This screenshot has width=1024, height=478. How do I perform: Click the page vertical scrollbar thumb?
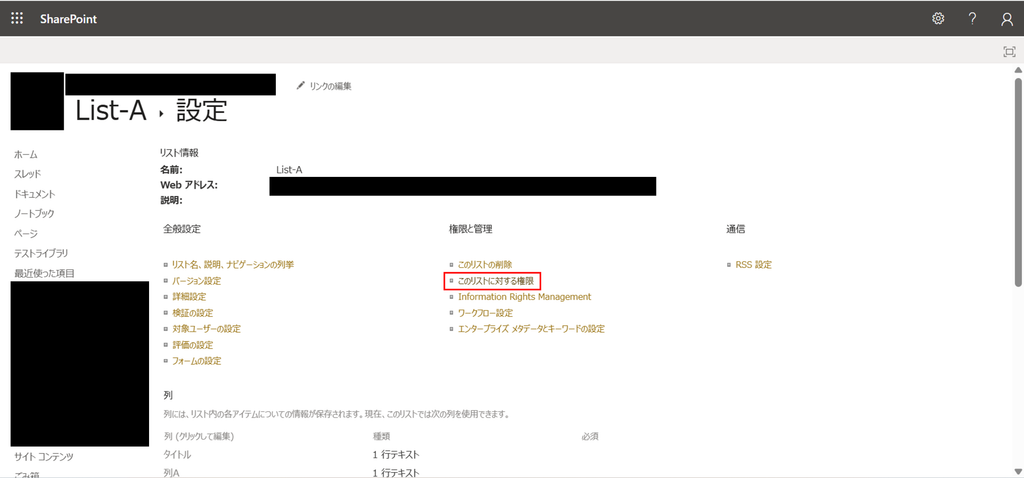tap(1018, 182)
